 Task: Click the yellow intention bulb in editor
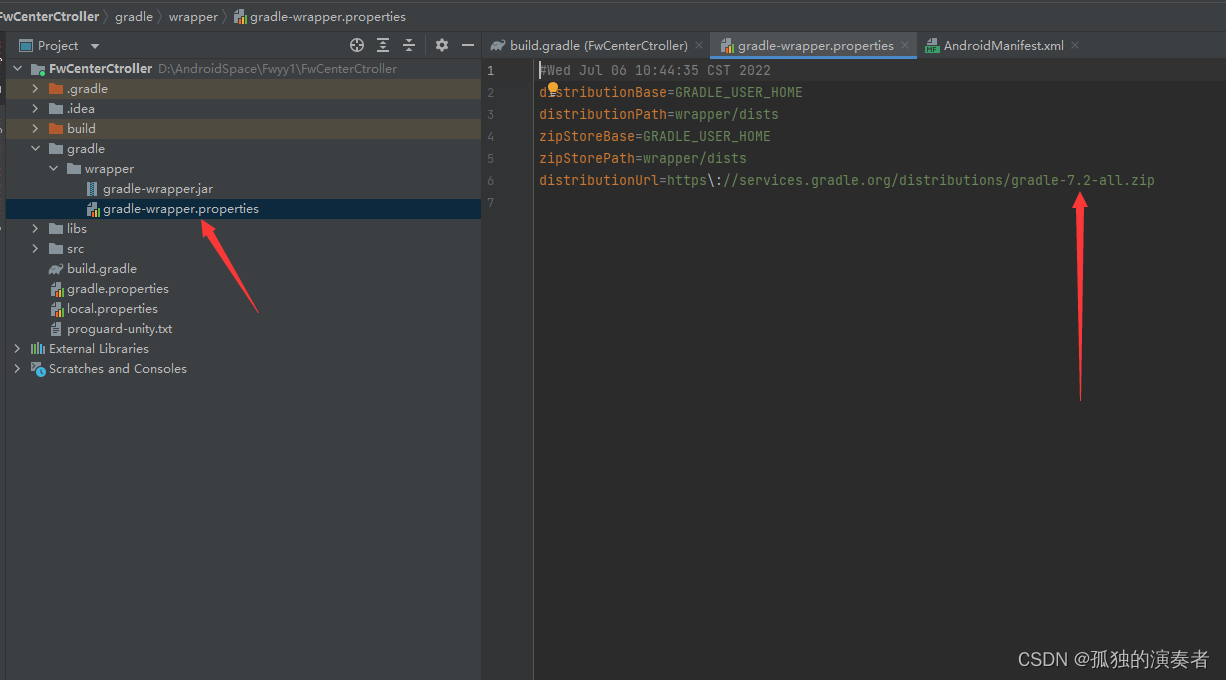(x=552, y=88)
